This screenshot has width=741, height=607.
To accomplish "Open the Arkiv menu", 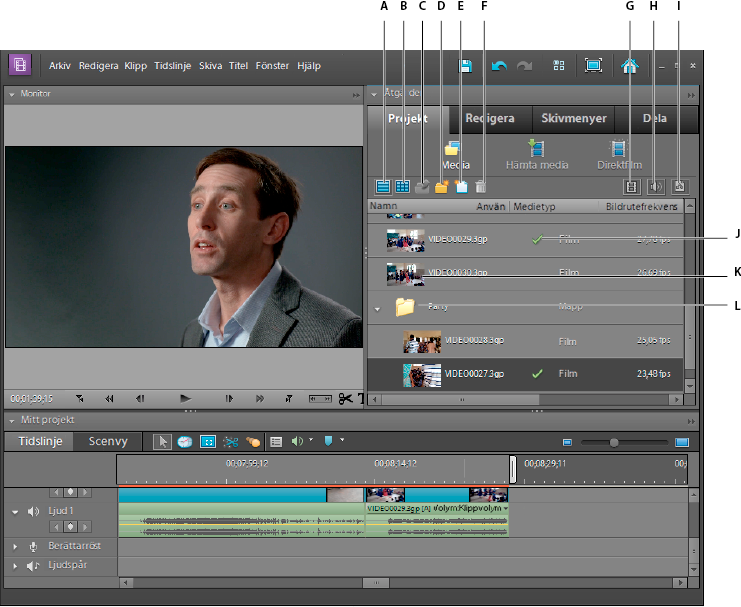I will tap(60, 66).
